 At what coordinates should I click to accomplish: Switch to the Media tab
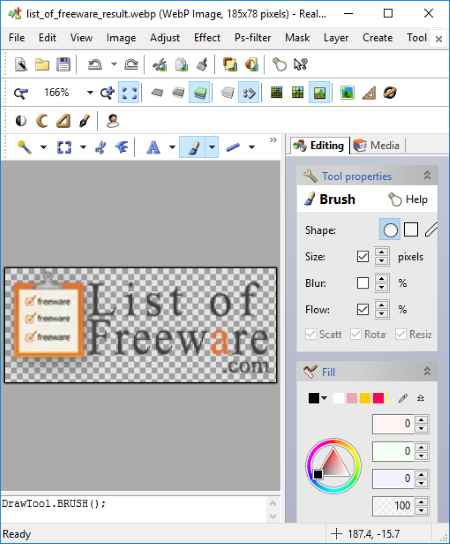[377, 145]
